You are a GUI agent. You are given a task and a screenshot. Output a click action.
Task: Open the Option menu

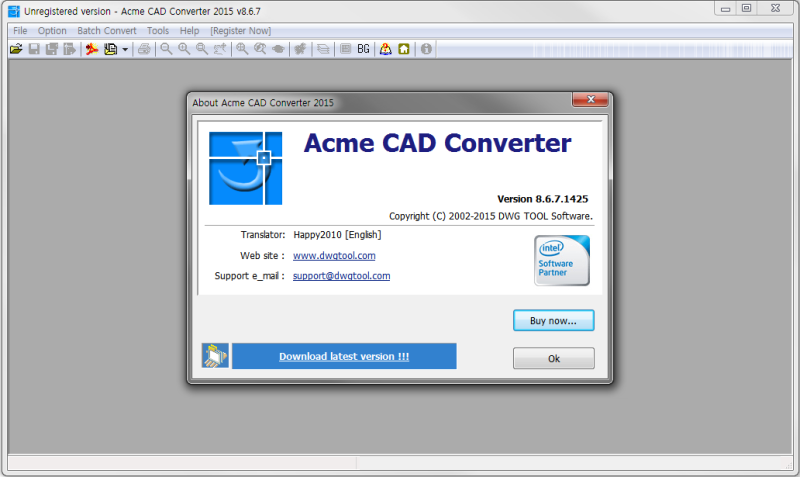click(x=52, y=31)
